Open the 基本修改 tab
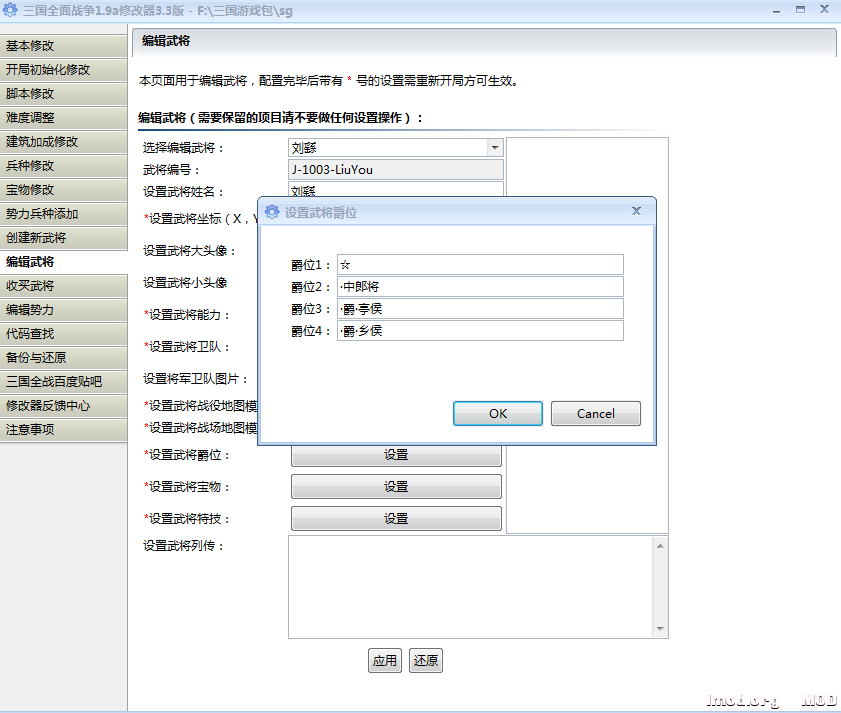The height and width of the screenshot is (713, 841). 63,46
